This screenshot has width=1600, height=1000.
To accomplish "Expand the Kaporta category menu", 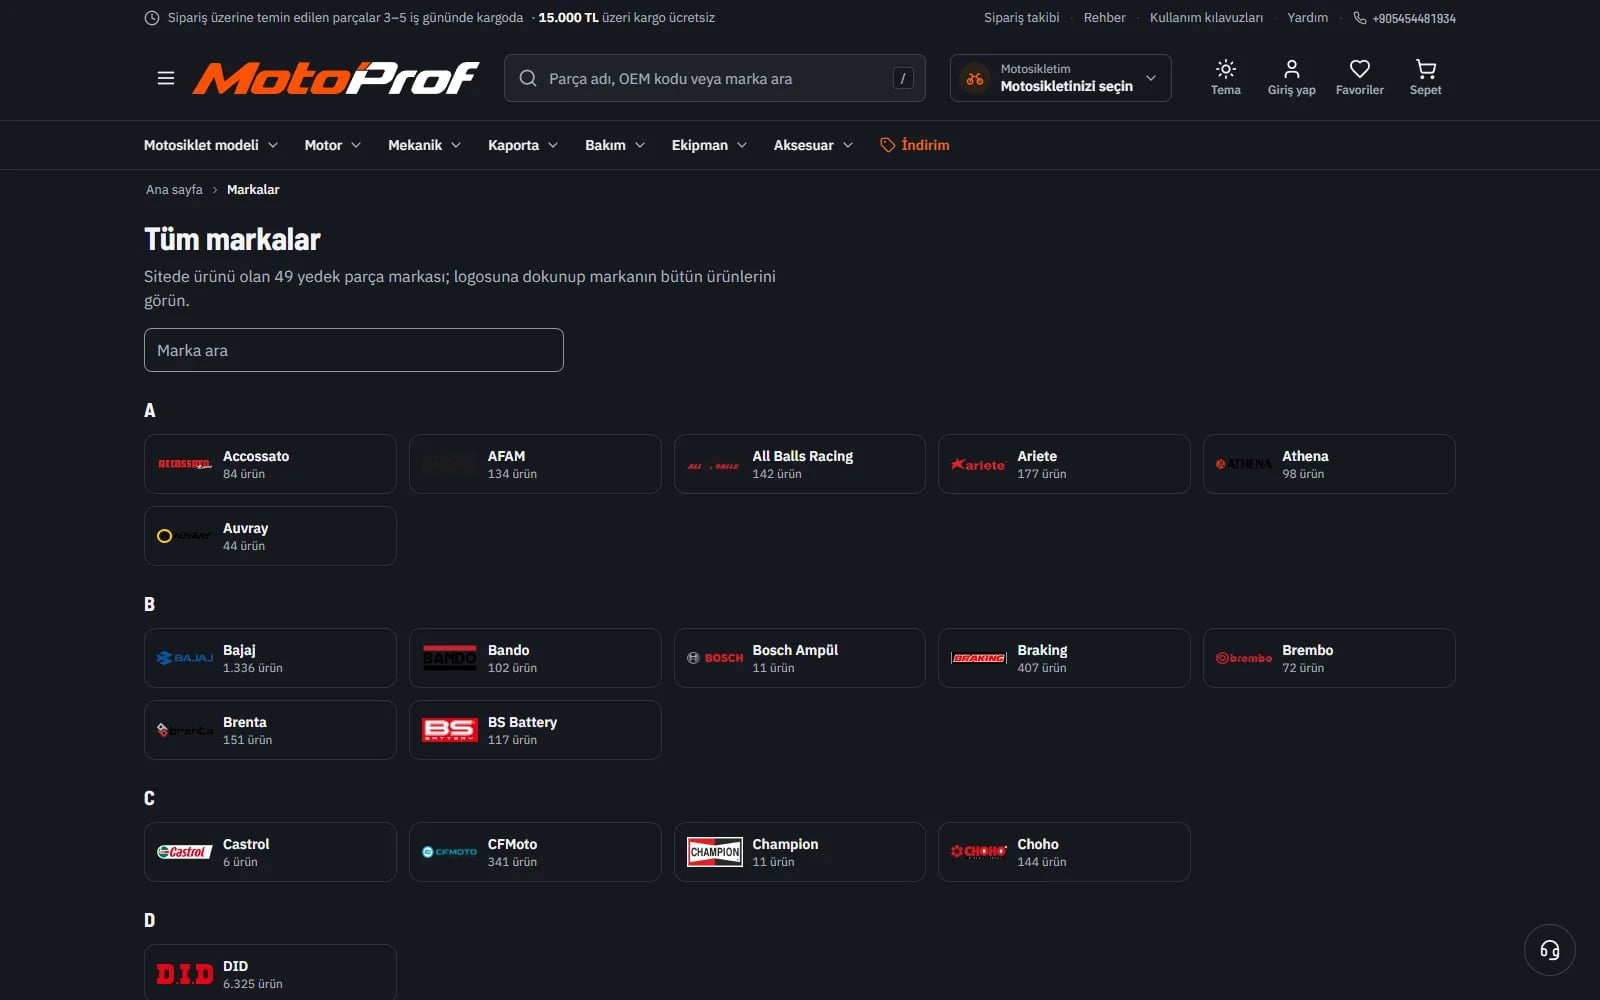I will click(x=523, y=145).
